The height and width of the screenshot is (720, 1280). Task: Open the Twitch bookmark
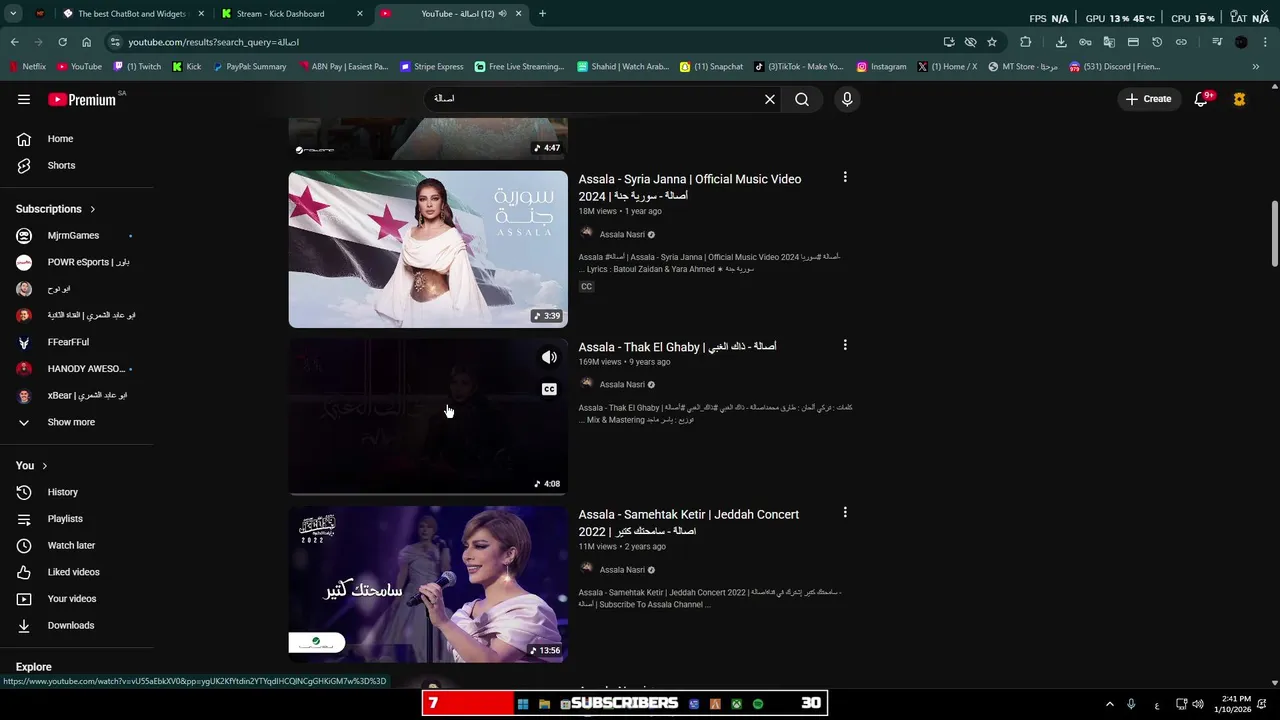[138, 67]
